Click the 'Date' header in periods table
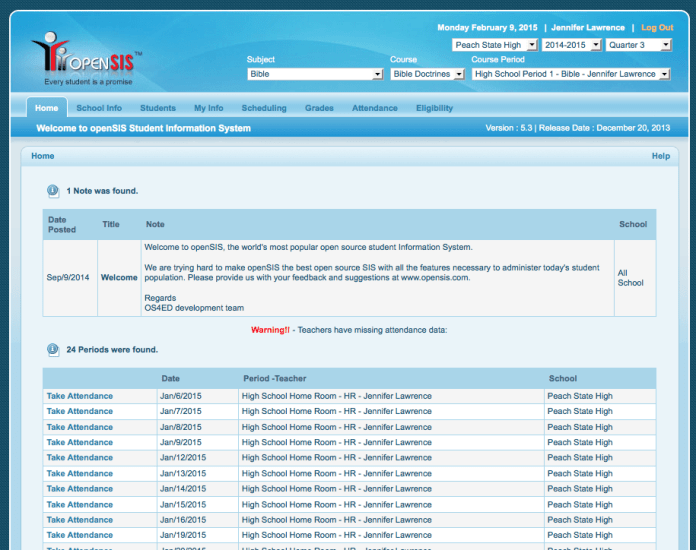696x550 pixels. coord(170,379)
